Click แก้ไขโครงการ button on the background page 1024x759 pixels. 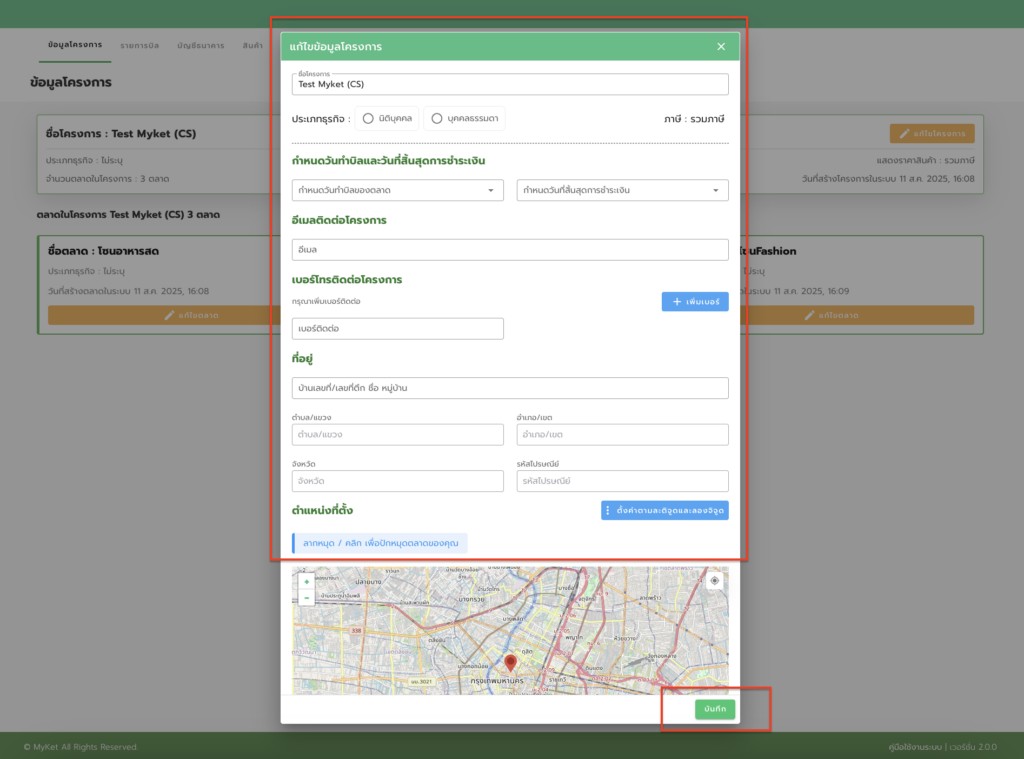[x=932, y=133]
